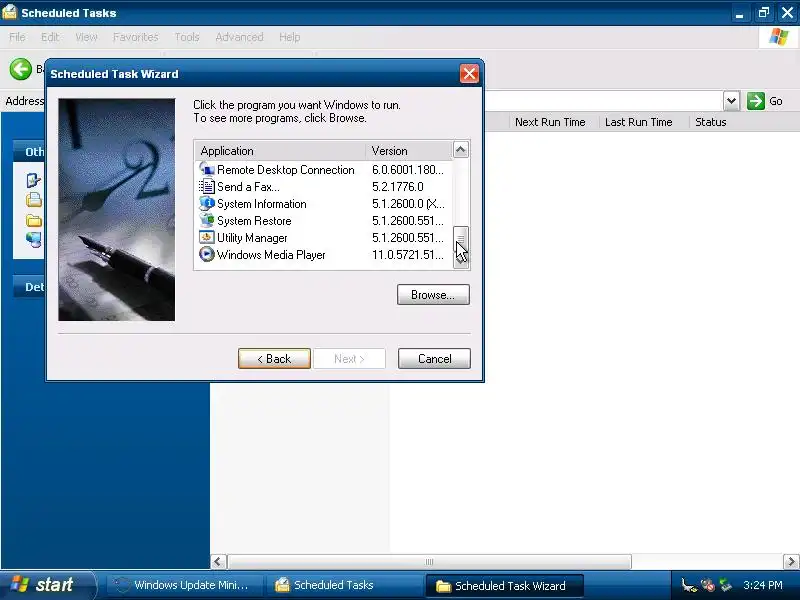Click the tray icon beside the clock

(725, 585)
